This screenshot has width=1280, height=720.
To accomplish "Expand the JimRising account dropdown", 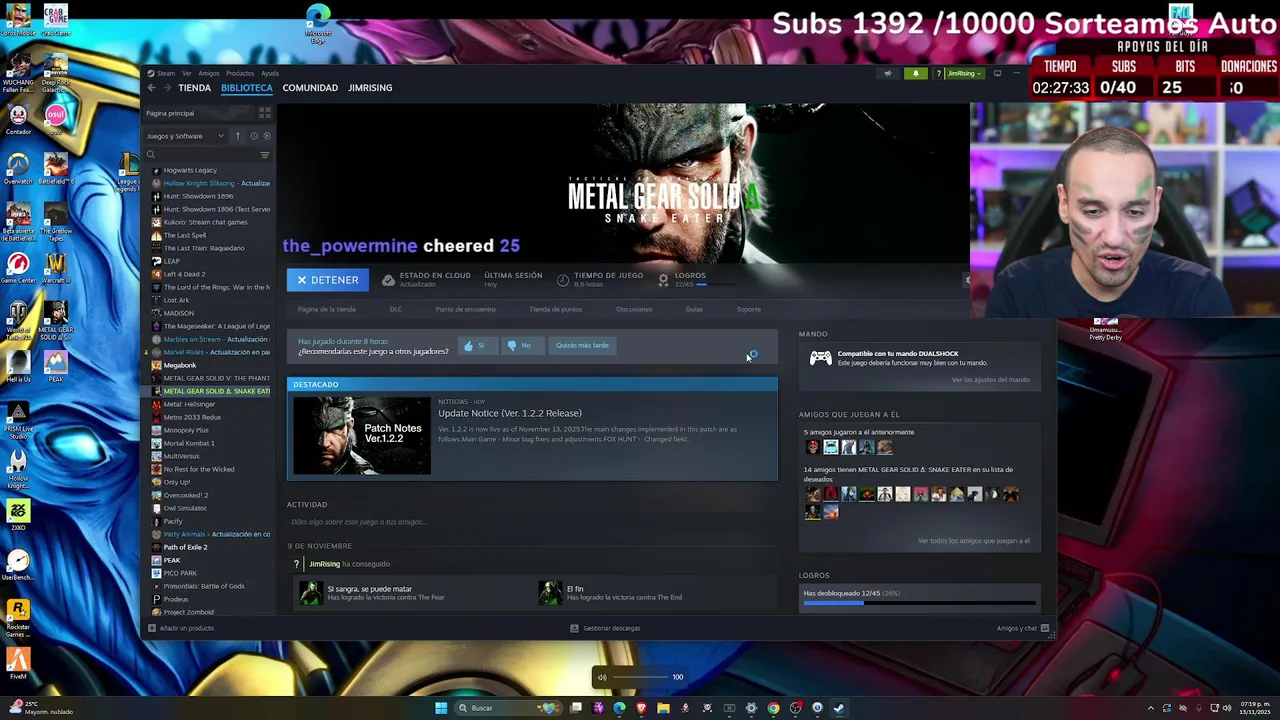I will tap(964, 73).
